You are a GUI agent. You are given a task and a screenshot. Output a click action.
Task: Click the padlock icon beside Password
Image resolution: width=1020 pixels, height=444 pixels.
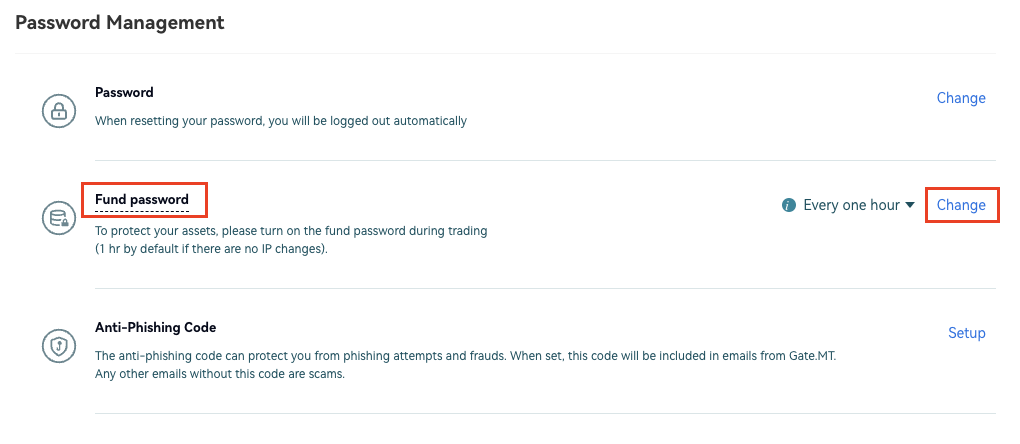[x=59, y=109]
